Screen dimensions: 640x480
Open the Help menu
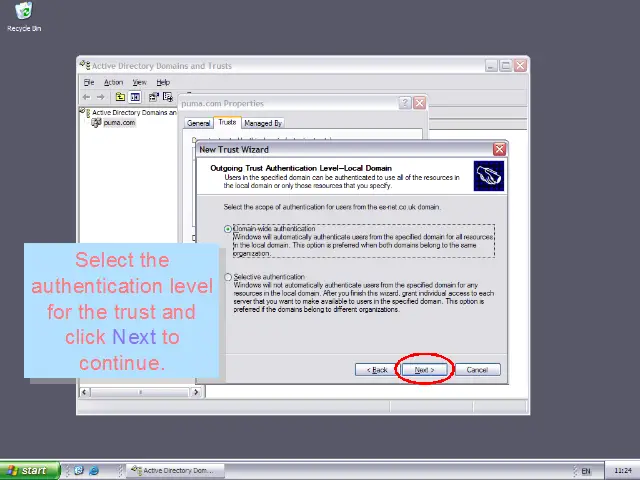(163, 82)
